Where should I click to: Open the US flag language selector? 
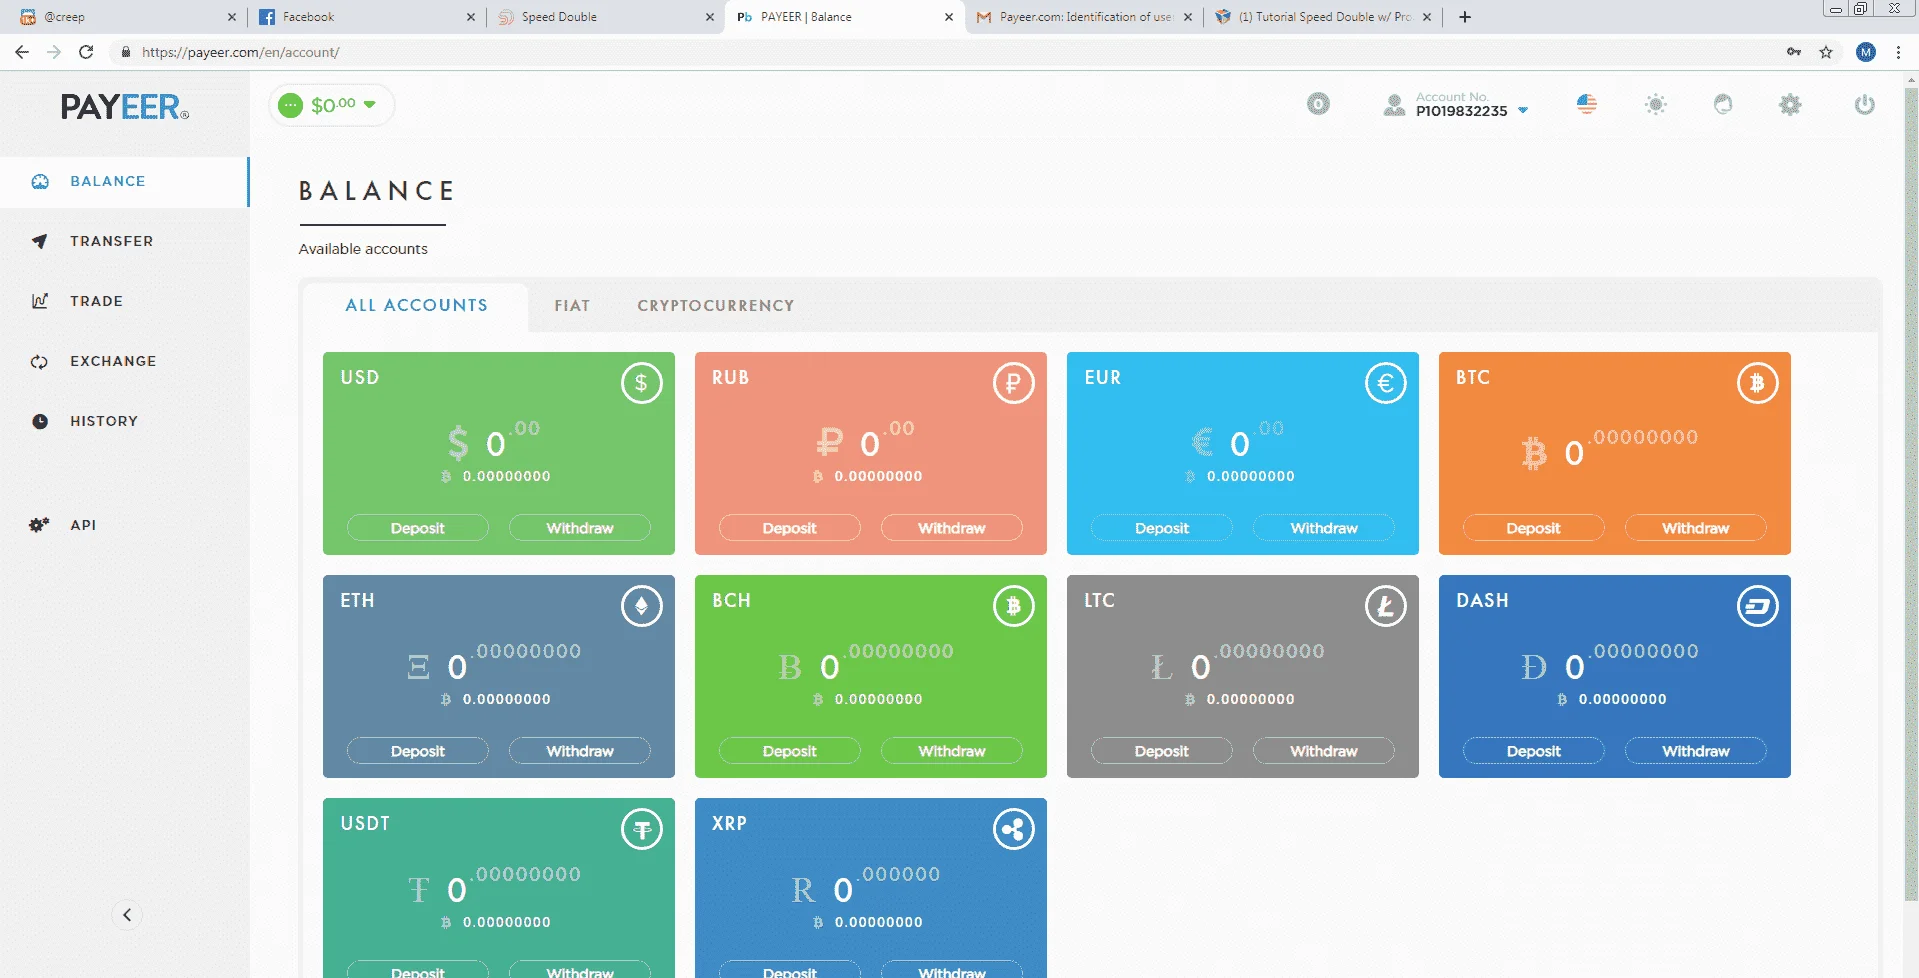pyautogui.click(x=1587, y=104)
